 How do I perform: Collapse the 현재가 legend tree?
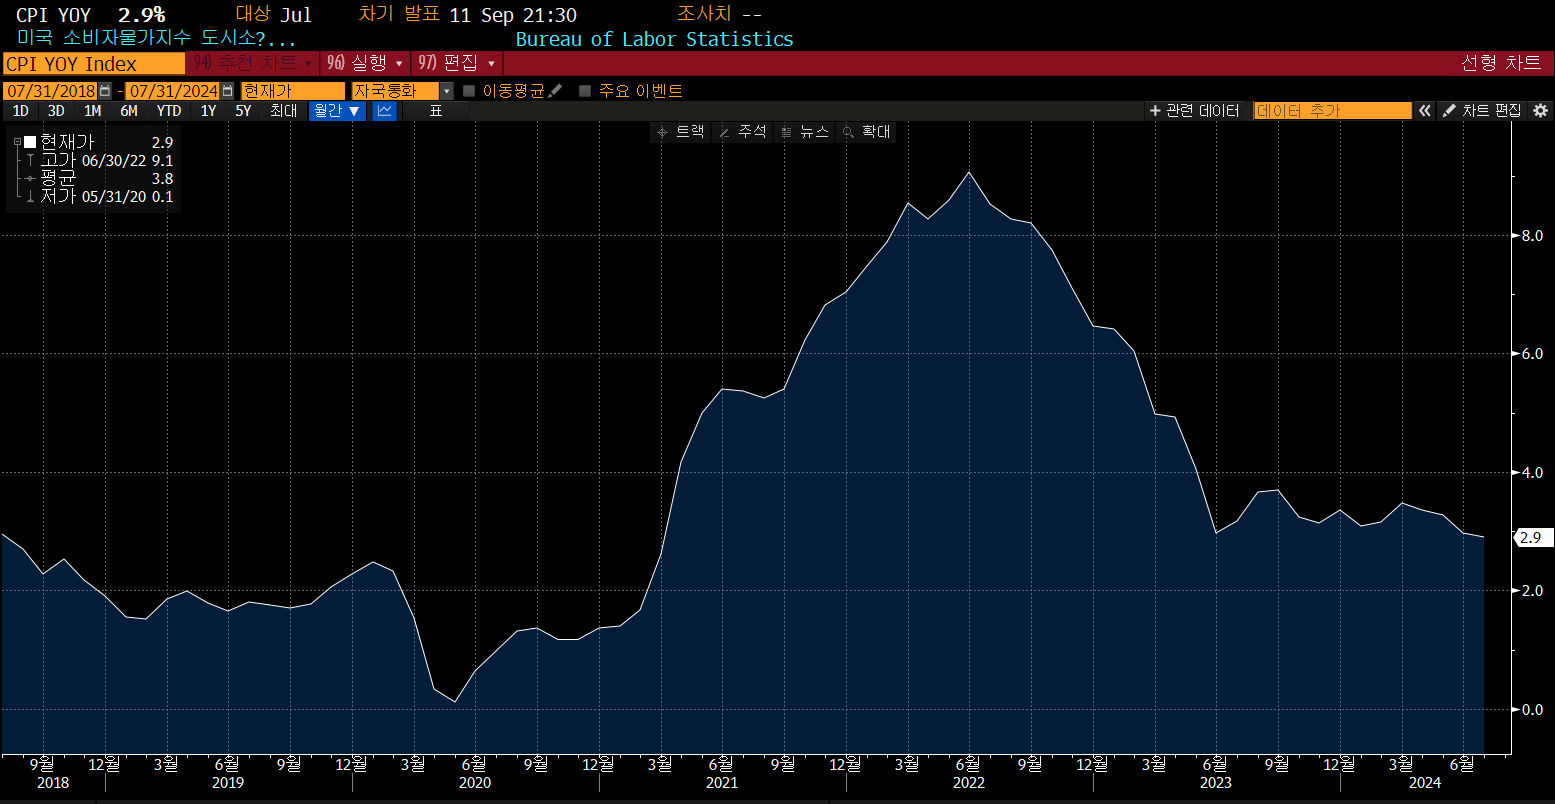(x=17, y=142)
